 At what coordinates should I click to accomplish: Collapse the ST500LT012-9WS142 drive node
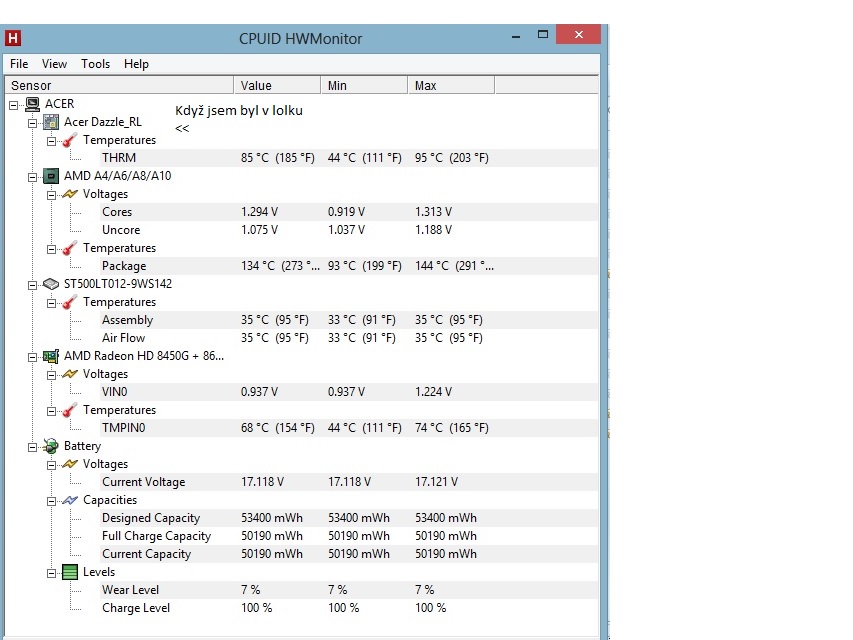coord(33,285)
